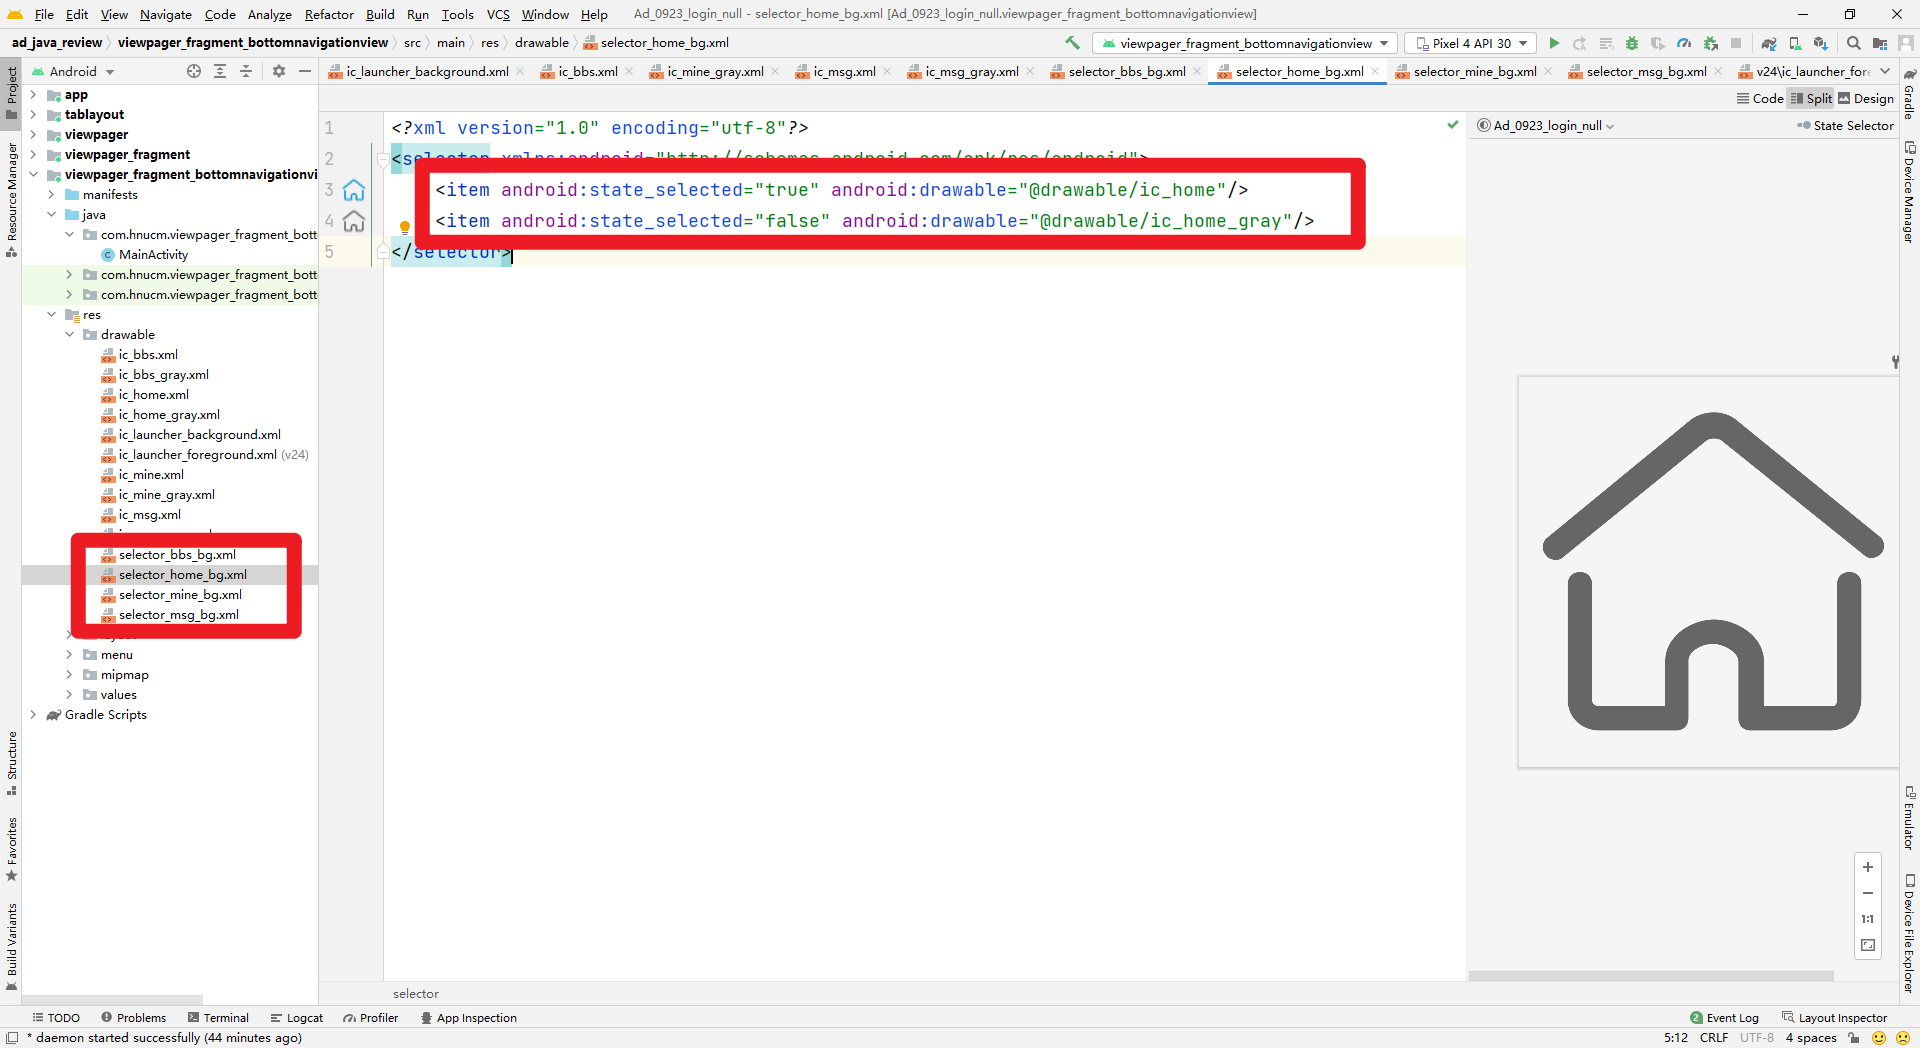The width and height of the screenshot is (1920, 1048).
Task: Click Zoom to Fit preview icon
Action: coord(1867,945)
